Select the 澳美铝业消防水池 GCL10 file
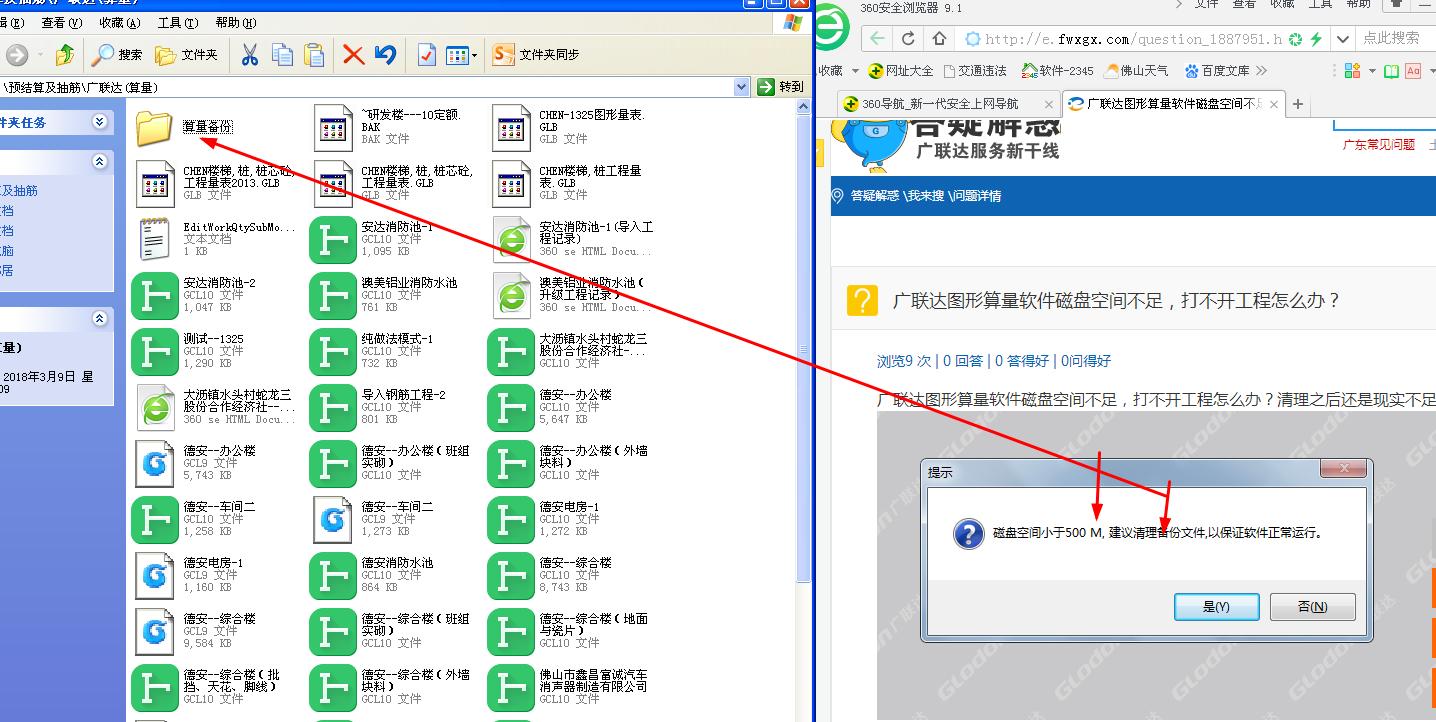Viewport: 1436px width, 722px height. 385,295
